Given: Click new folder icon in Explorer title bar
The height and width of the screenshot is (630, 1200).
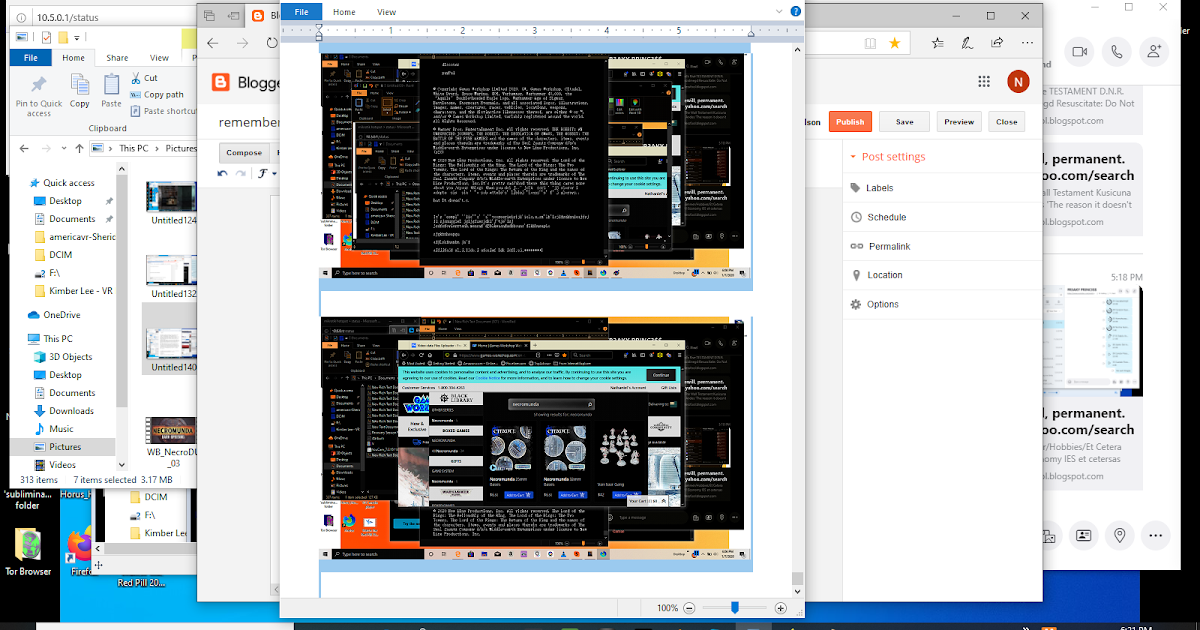Looking at the screenshot, I should [63, 38].
